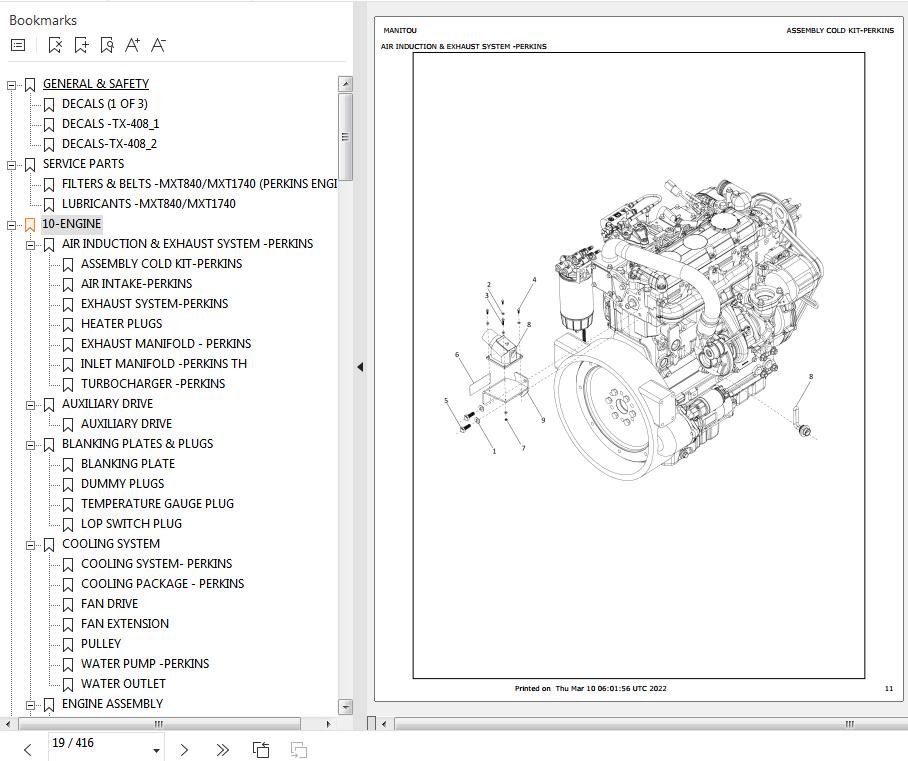Click the greyed next view icon
This screenshot has width=908, height=761.
299,750
